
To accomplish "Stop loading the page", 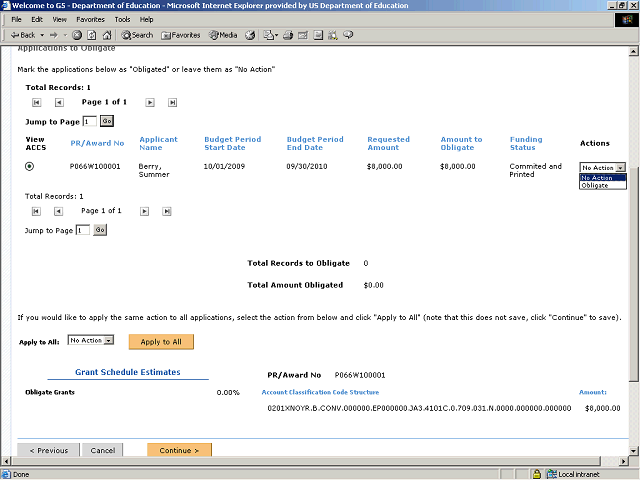I will pyautogui.click(x=77, y=35).
